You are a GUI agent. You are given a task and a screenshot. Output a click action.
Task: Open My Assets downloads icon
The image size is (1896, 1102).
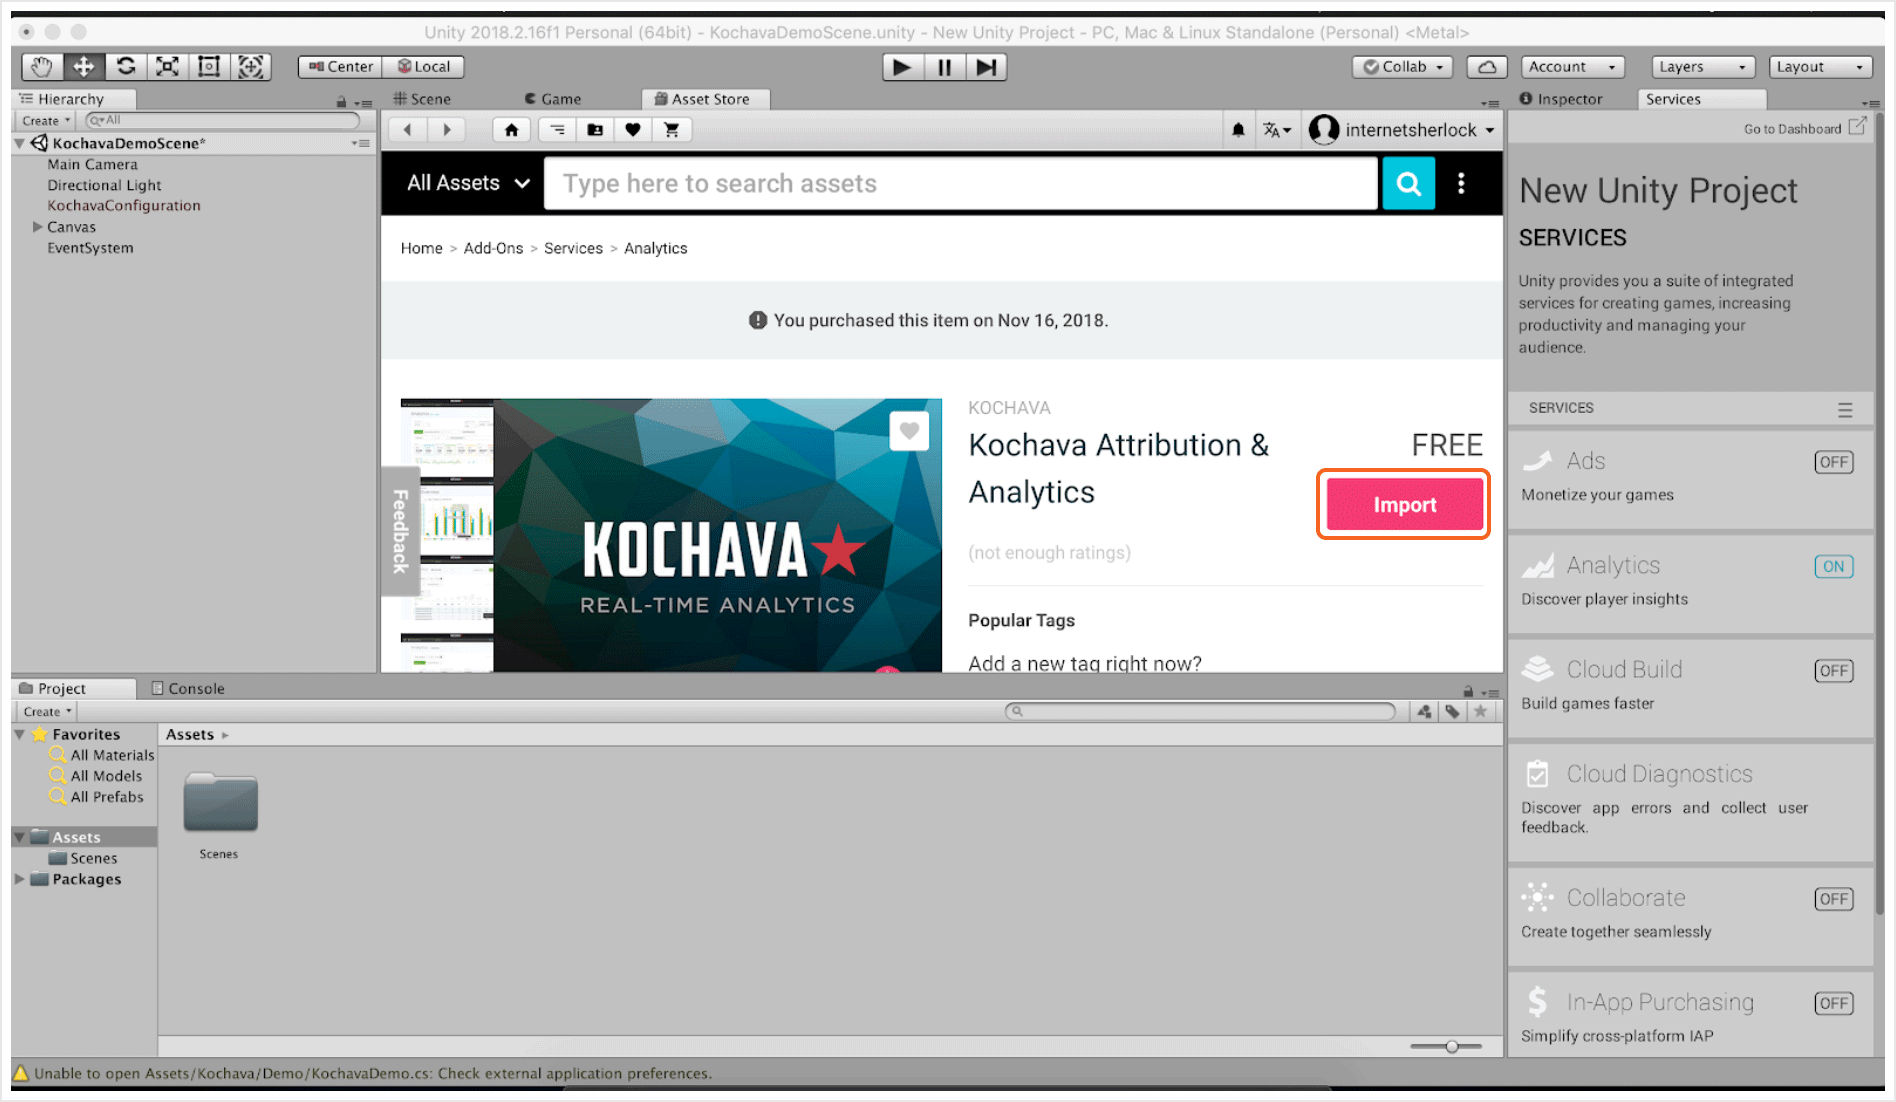(x=595, y=130)
